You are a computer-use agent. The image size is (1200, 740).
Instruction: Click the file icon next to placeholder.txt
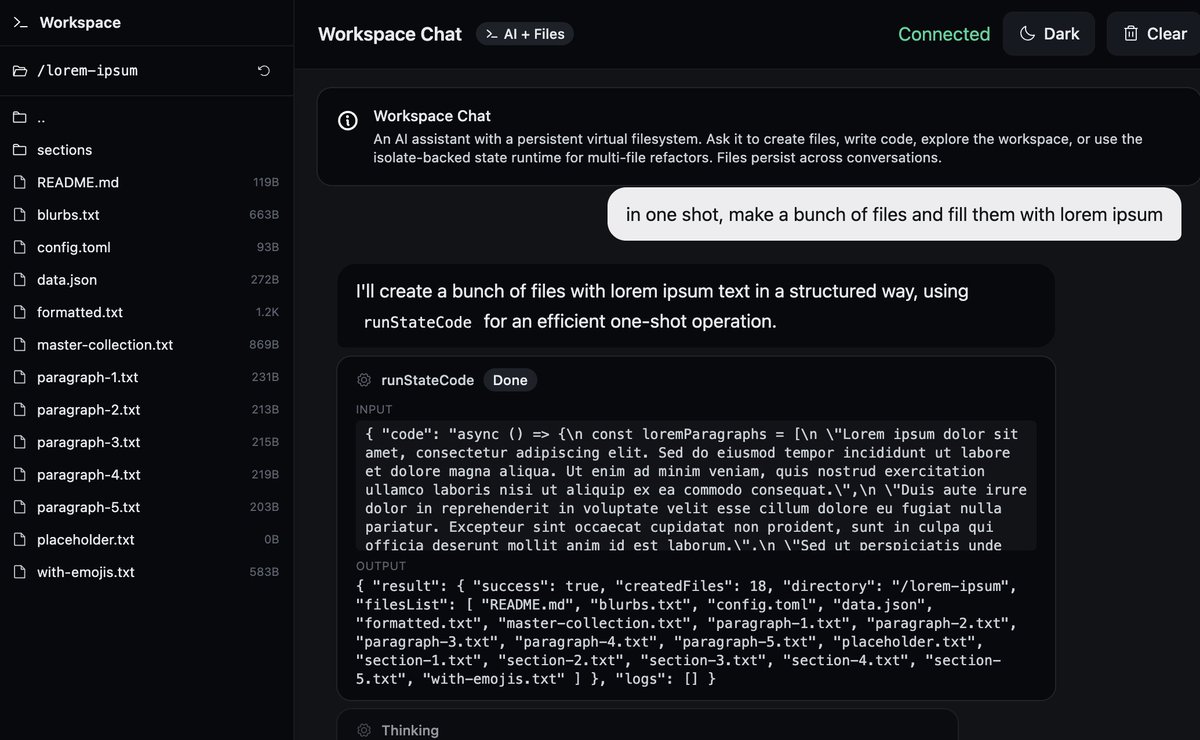point(20,540)
